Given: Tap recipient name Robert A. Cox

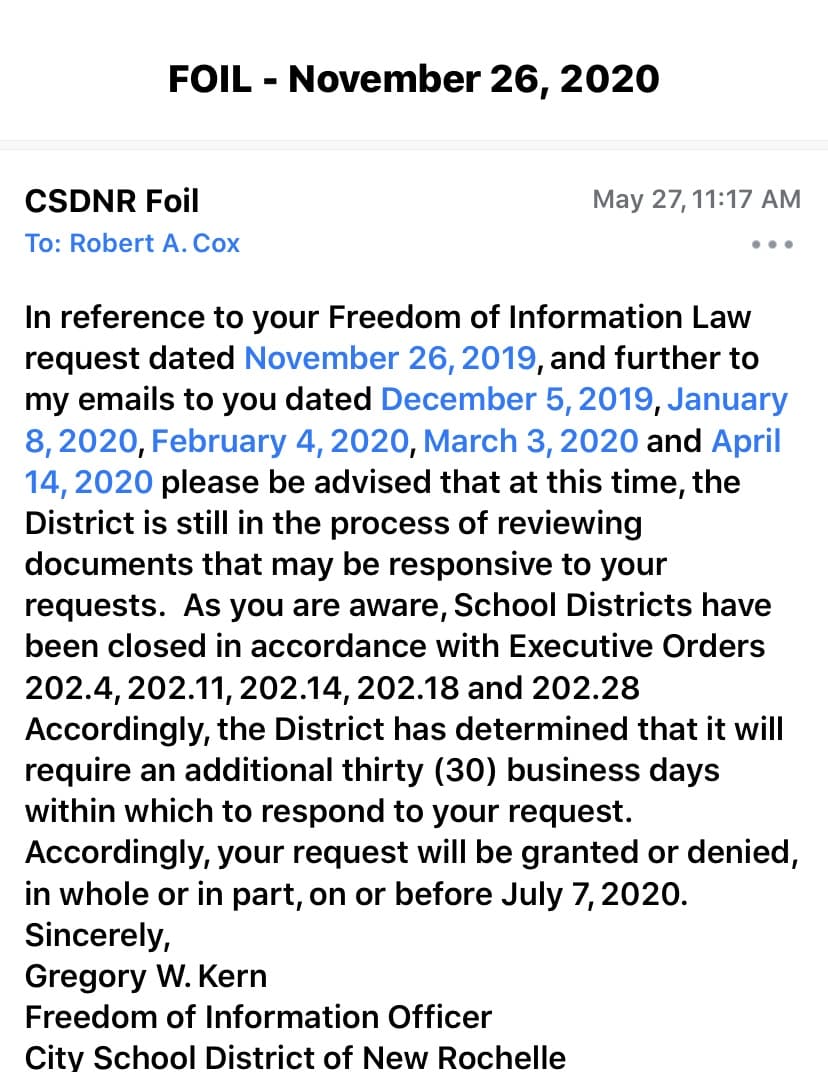Looking at the screenshot, I should [x=154, y=243].
